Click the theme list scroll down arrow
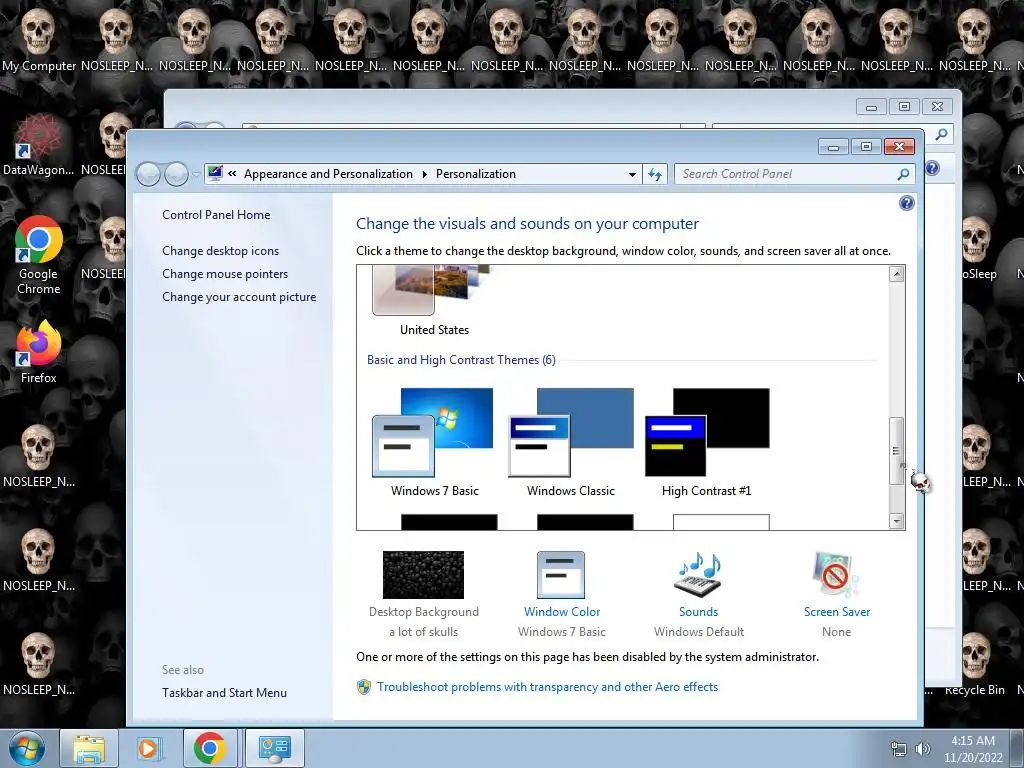 coord(897,520)
